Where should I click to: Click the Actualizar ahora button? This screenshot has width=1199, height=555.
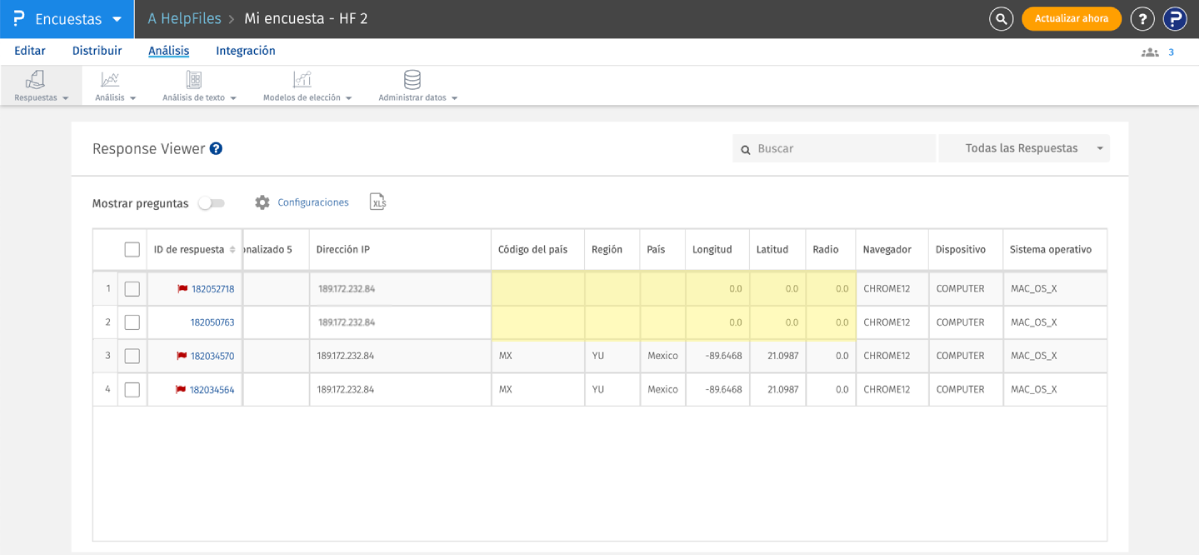click(1071, 19)
